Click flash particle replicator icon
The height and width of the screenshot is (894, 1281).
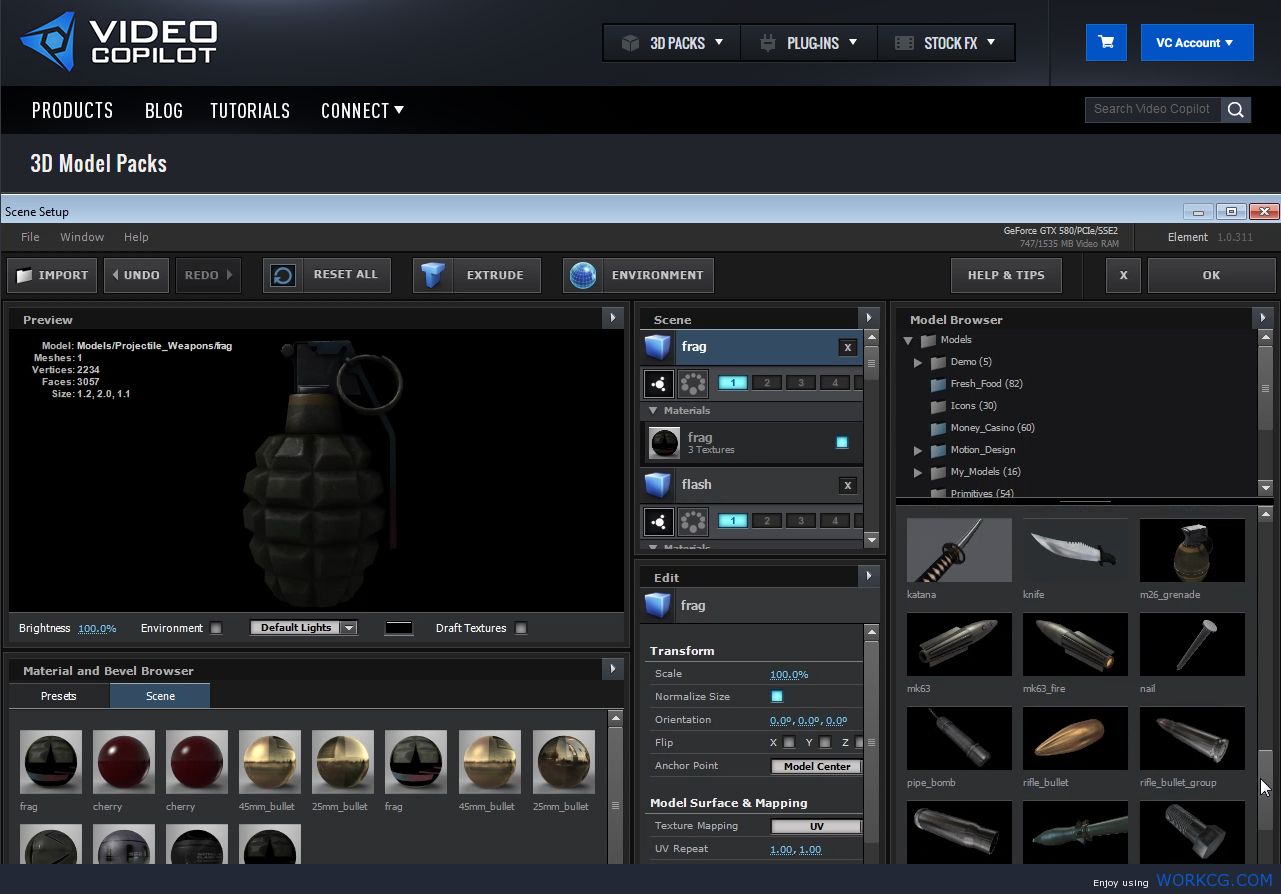[659, 521]
